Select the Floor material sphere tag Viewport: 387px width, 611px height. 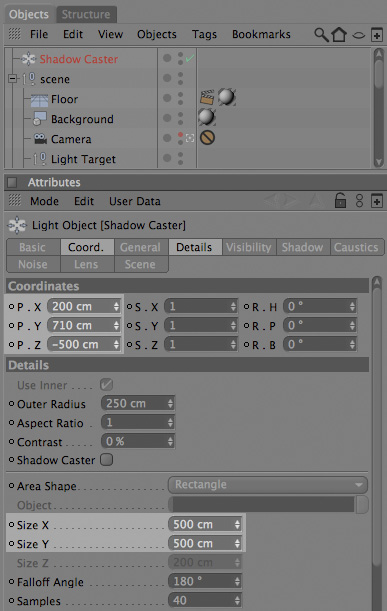point(226,97)
